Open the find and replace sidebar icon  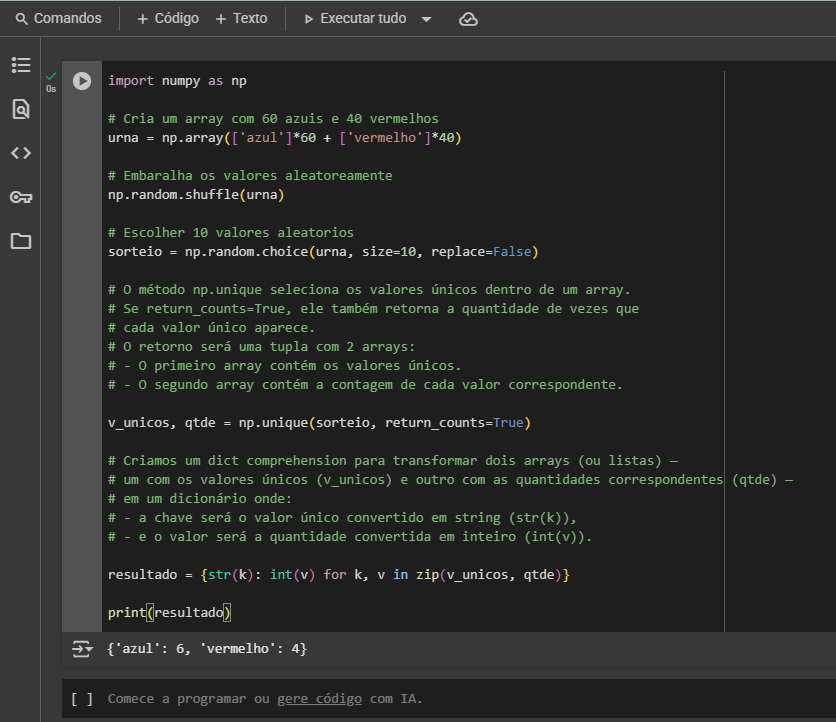(21, 109)
